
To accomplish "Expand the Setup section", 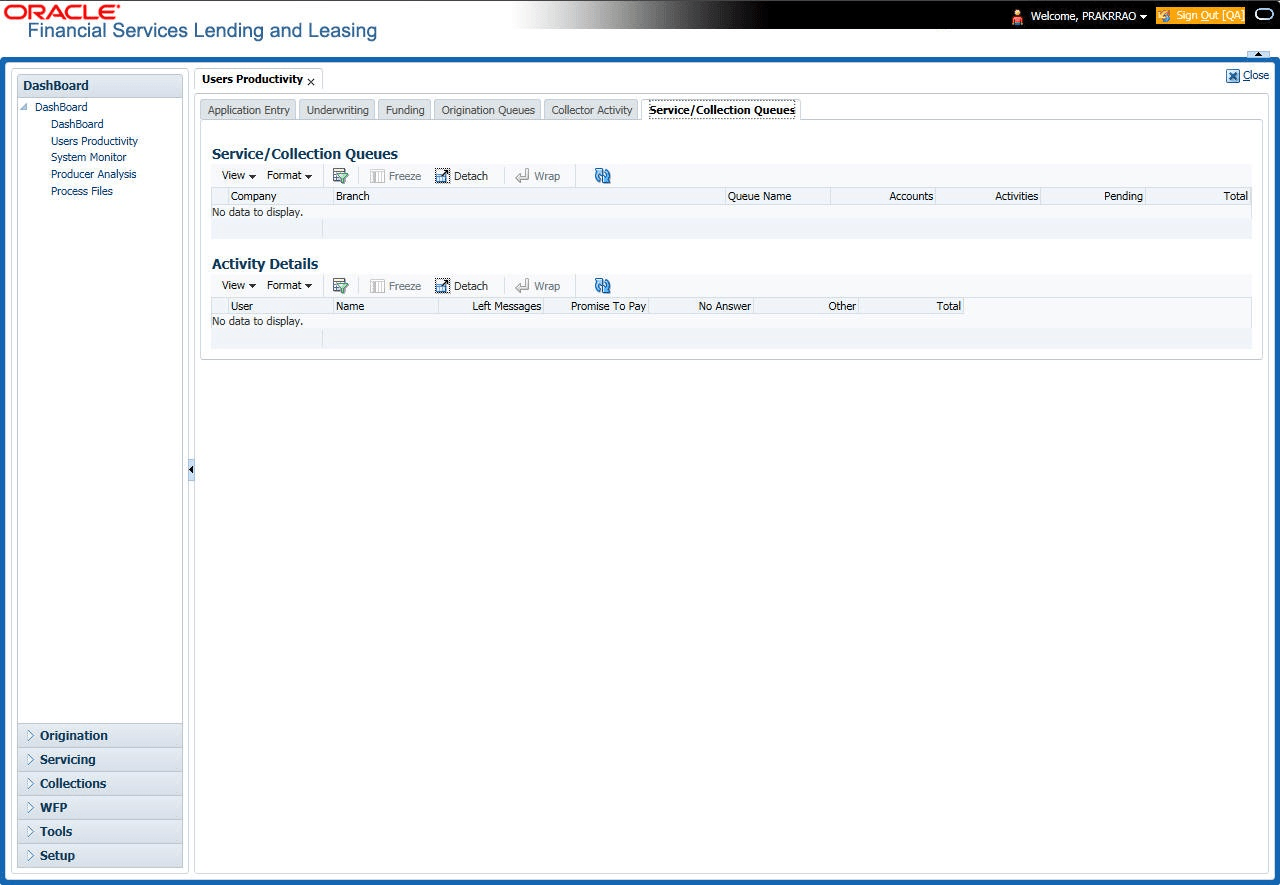I will tap(100, 856).
